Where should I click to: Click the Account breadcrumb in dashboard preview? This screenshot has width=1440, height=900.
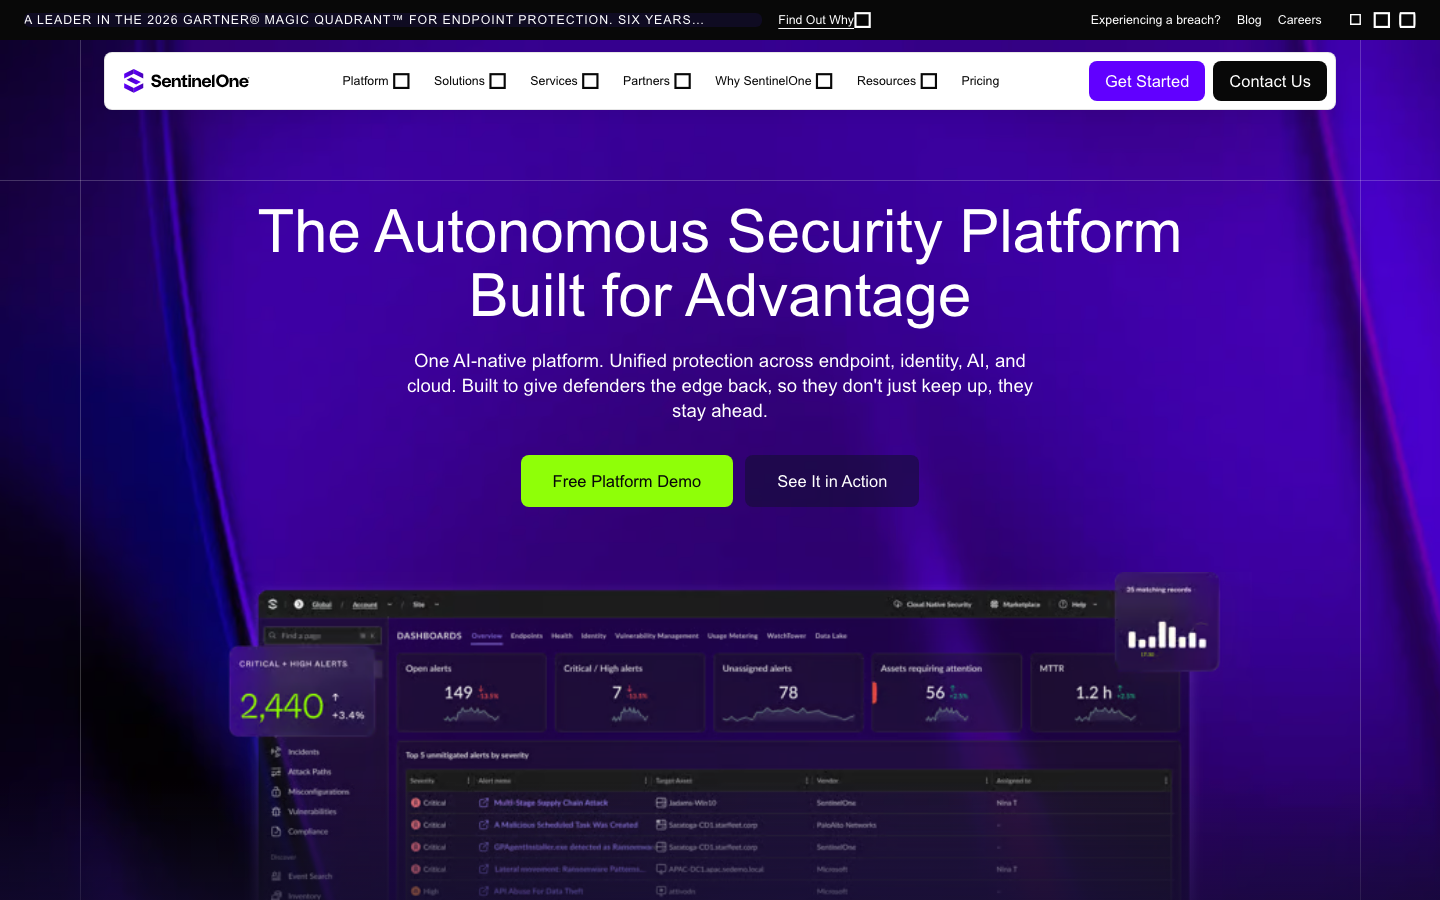click(x=365, y=605)
